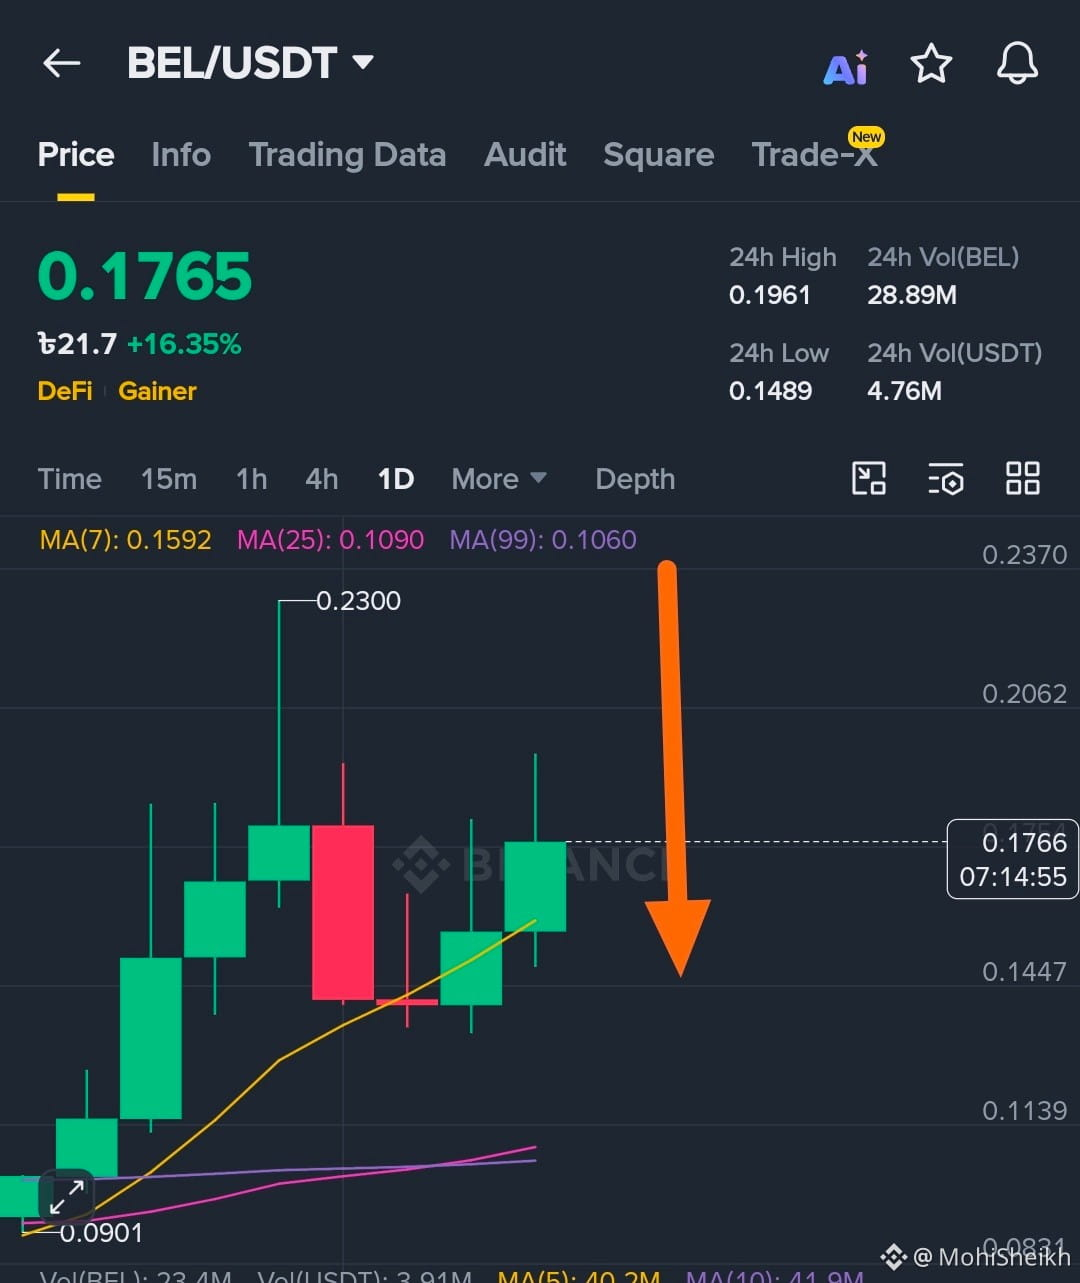Tap the +16.35% change value
Viewport: 1080px width, 1283px height.
point(184,345)
